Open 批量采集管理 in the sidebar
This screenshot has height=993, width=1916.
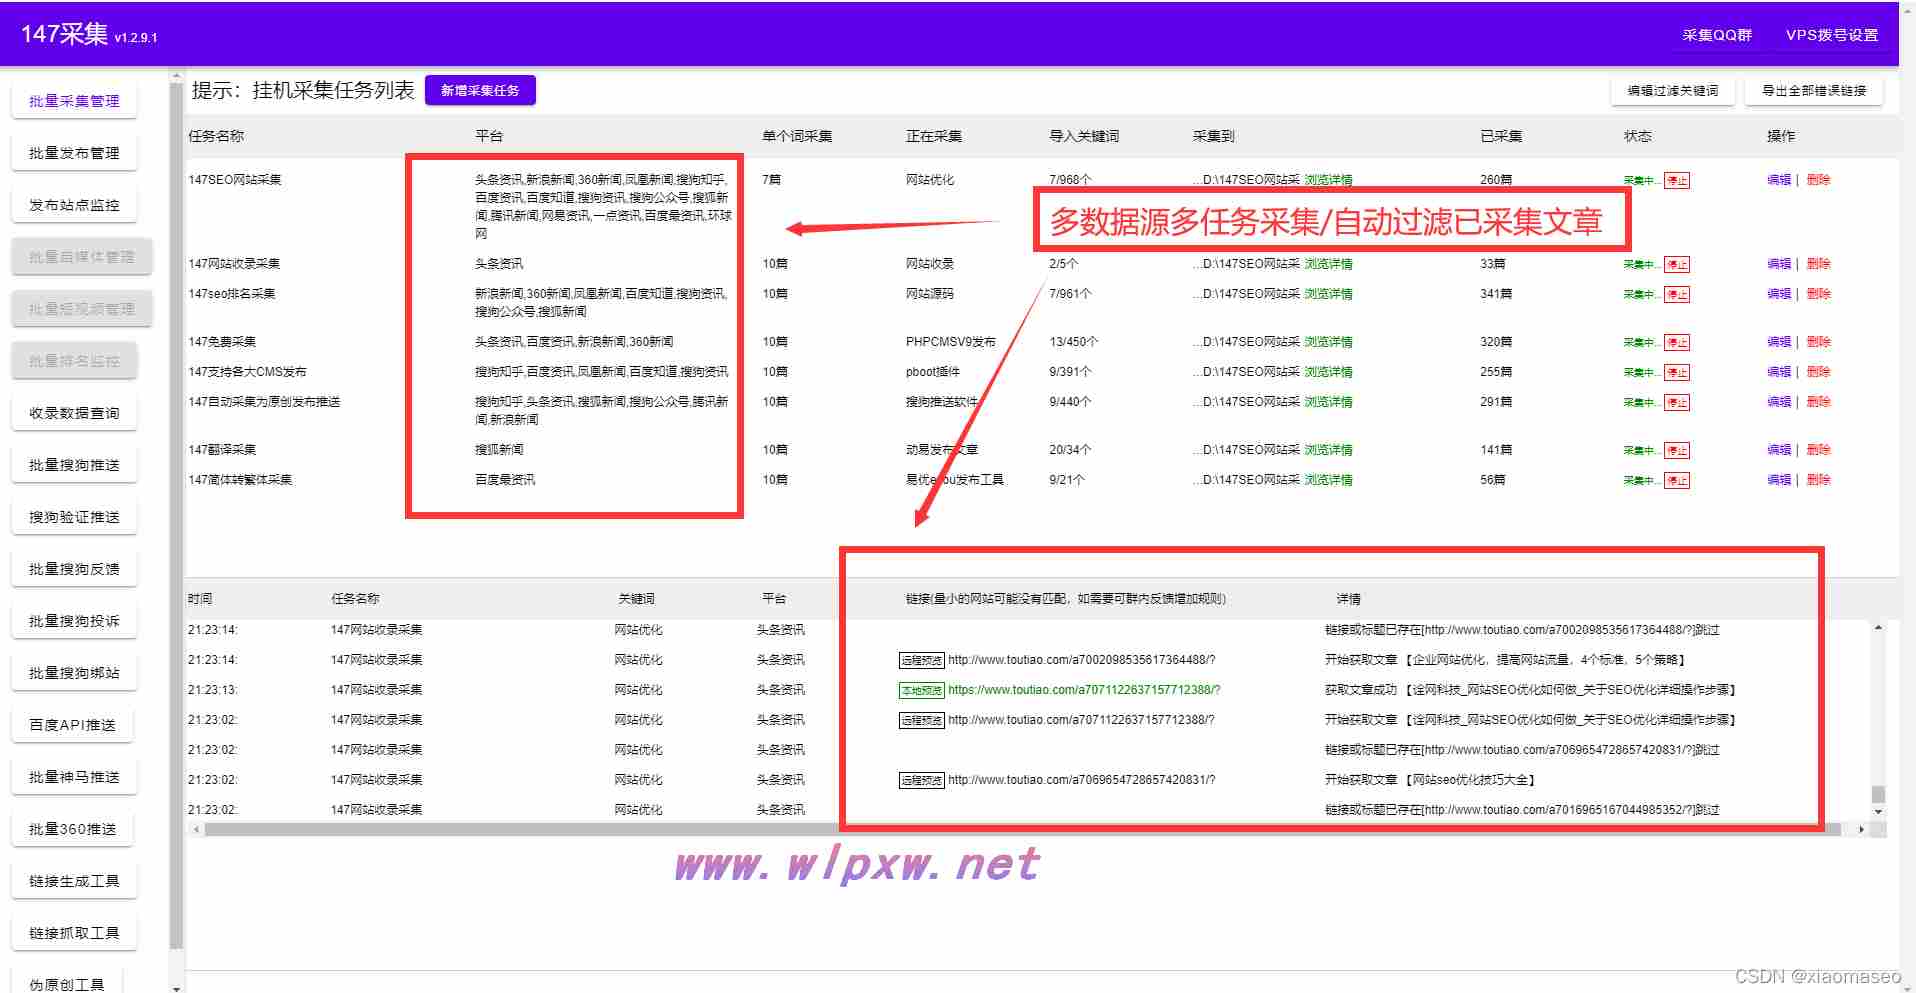click(x=74, y=101)
